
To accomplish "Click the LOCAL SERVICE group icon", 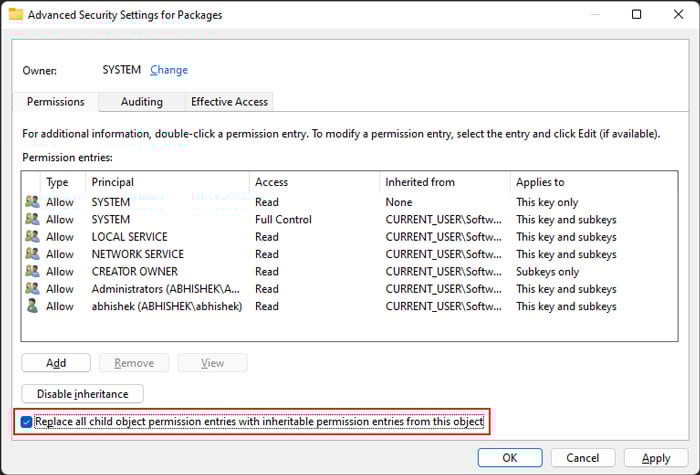I will [x=32, y=237].
